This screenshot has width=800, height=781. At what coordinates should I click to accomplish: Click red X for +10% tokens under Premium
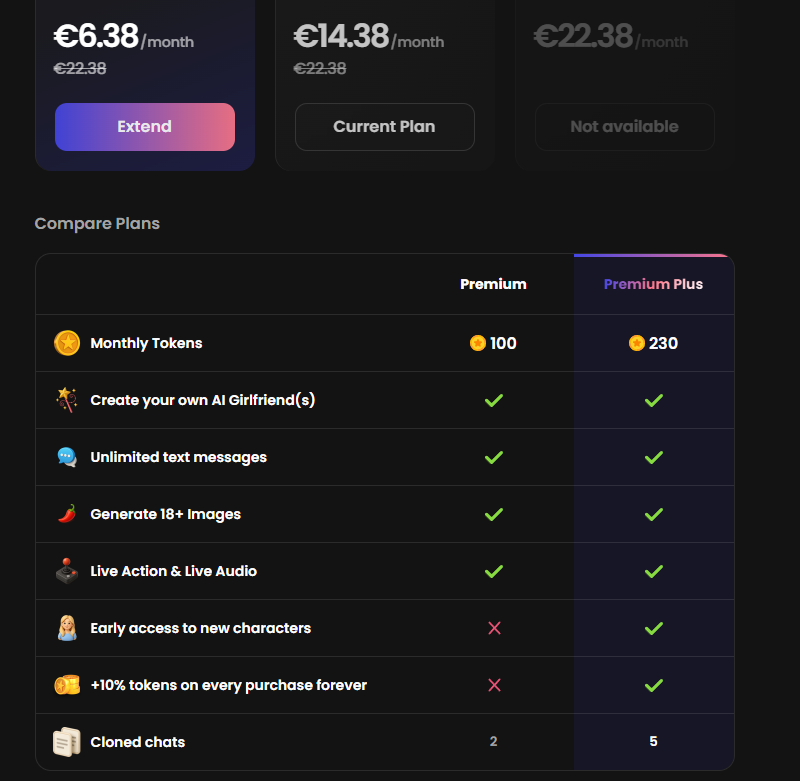[494, 685]
